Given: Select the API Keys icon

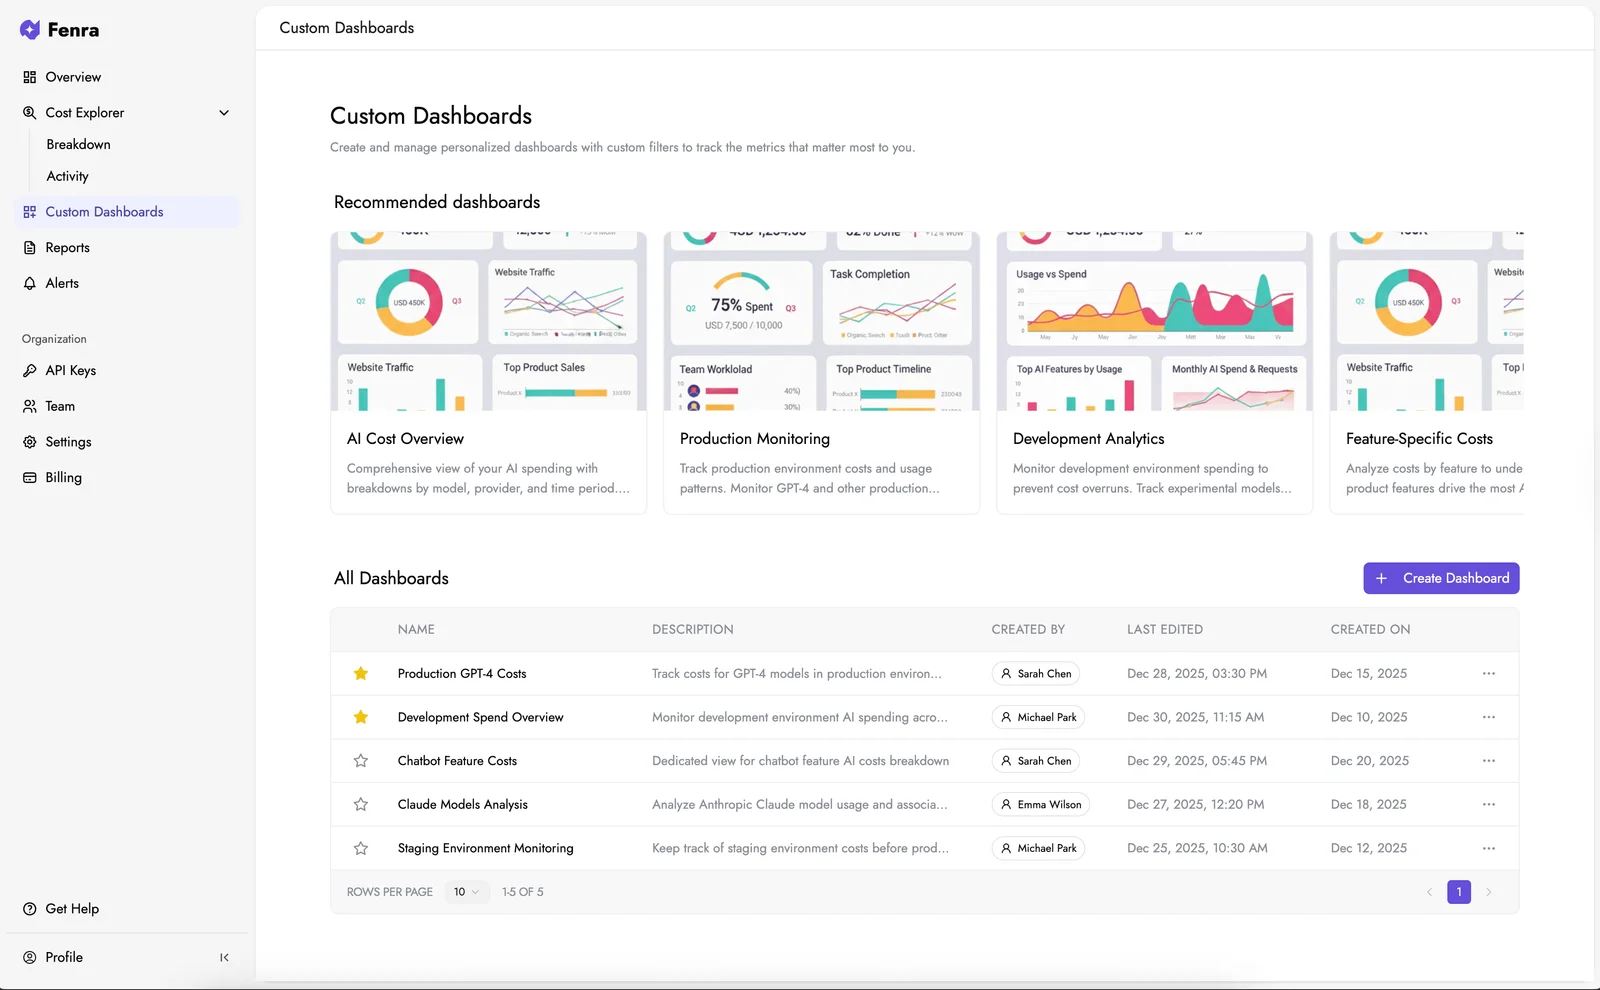Looking at the screenshot, I should (x=31, y=370).
